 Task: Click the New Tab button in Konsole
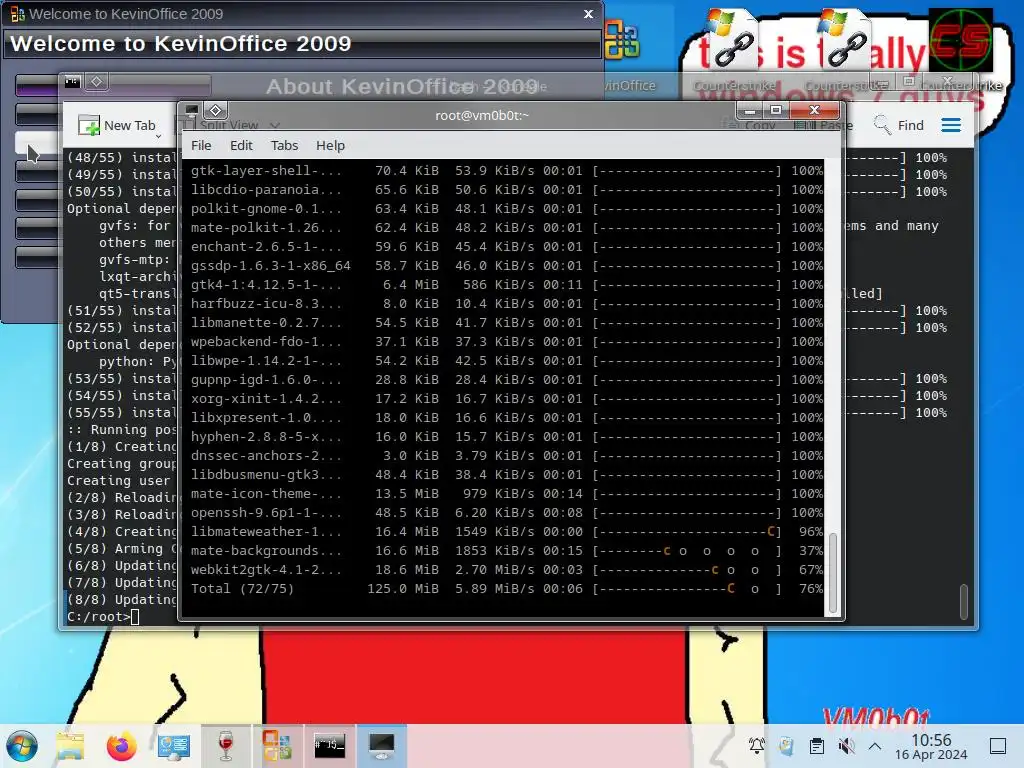click(118, 125)
